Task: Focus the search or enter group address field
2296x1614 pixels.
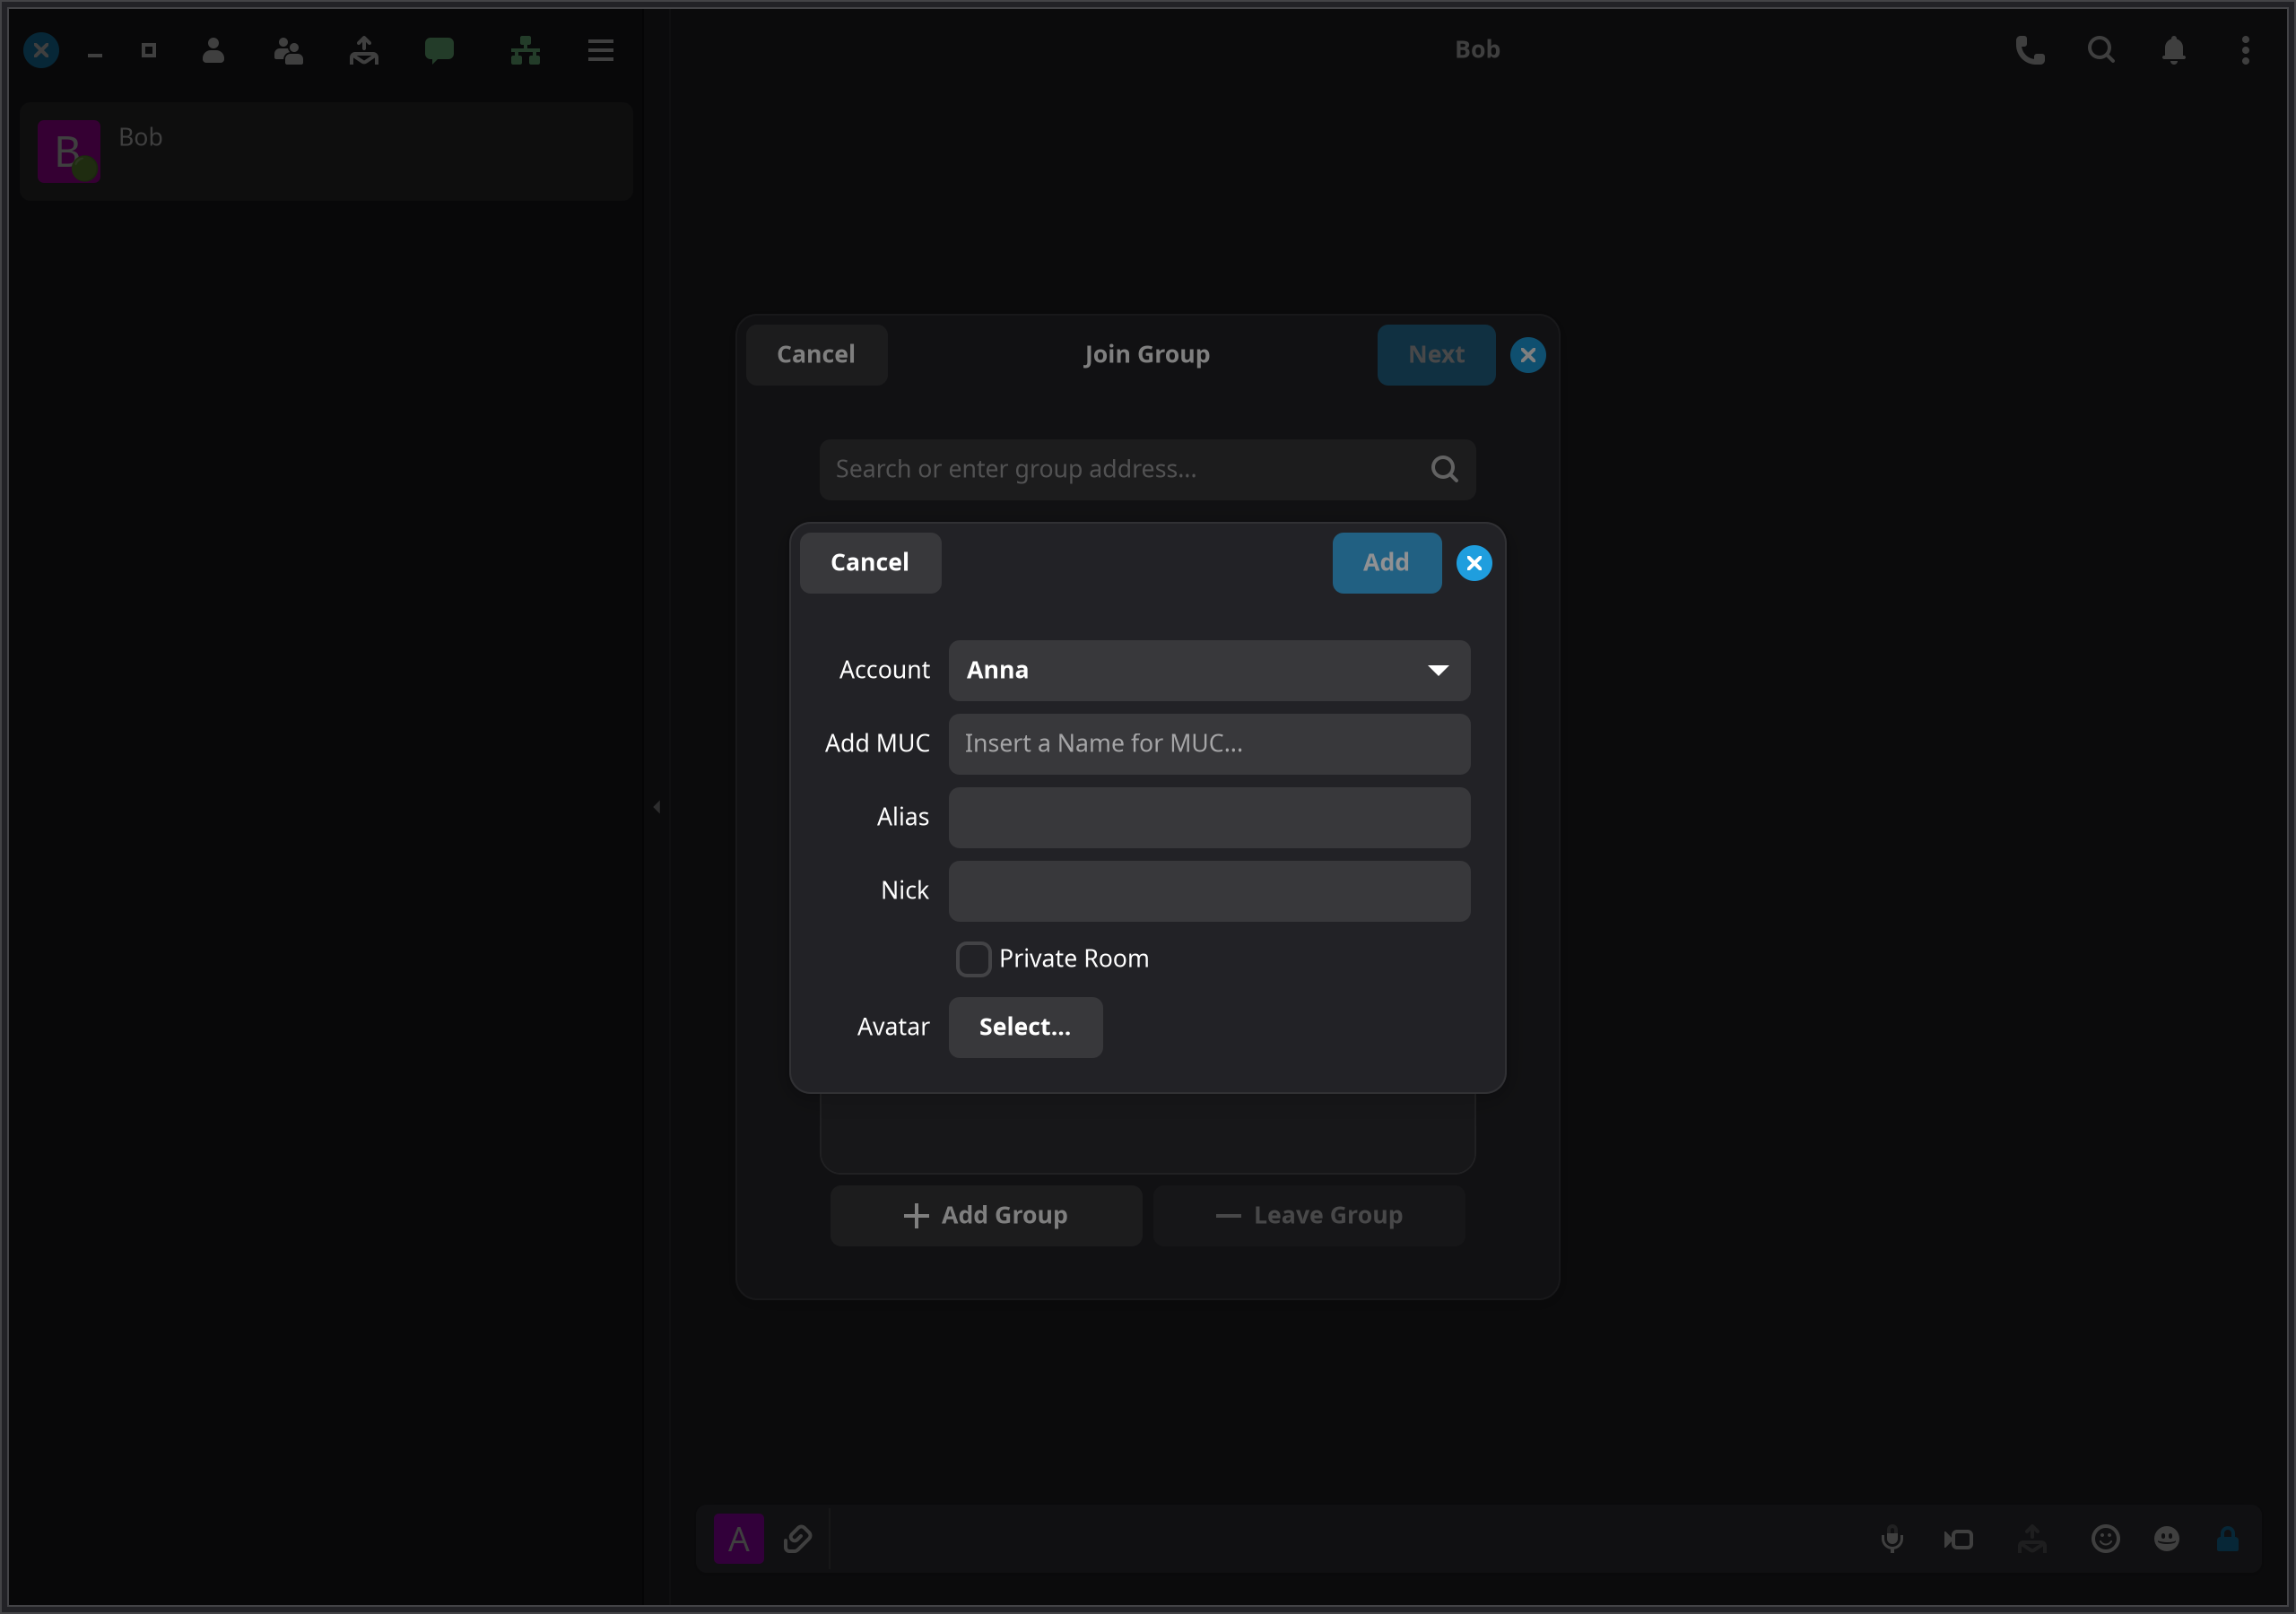Action: 1147,469
